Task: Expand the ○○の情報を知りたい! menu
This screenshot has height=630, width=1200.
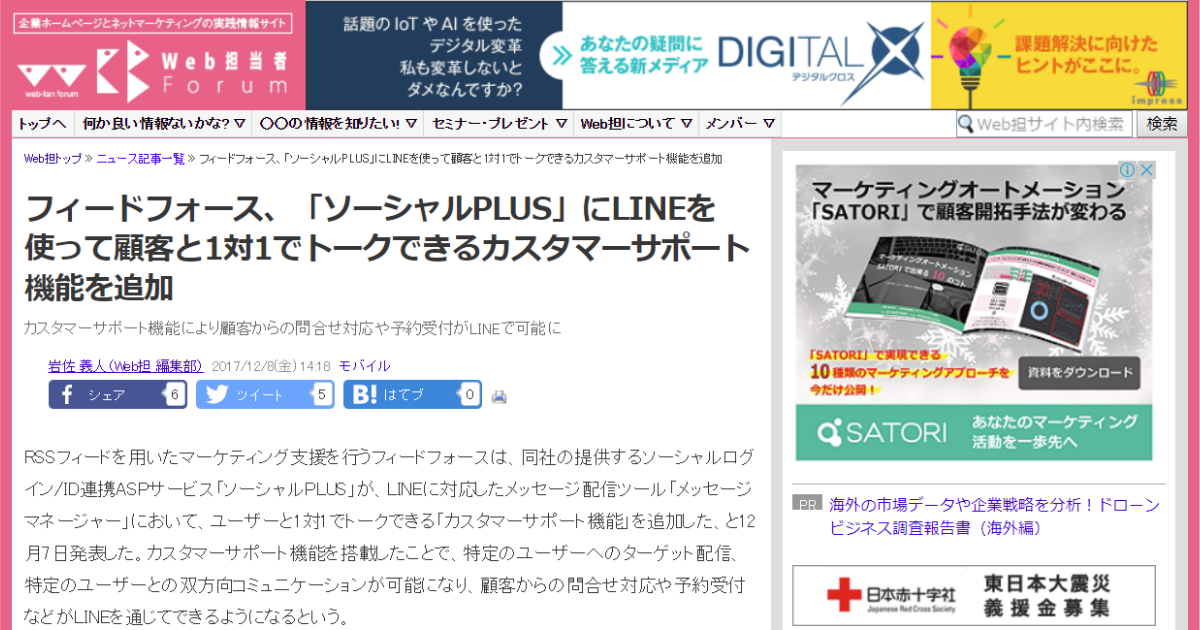Action: click(x=337, y=124)
